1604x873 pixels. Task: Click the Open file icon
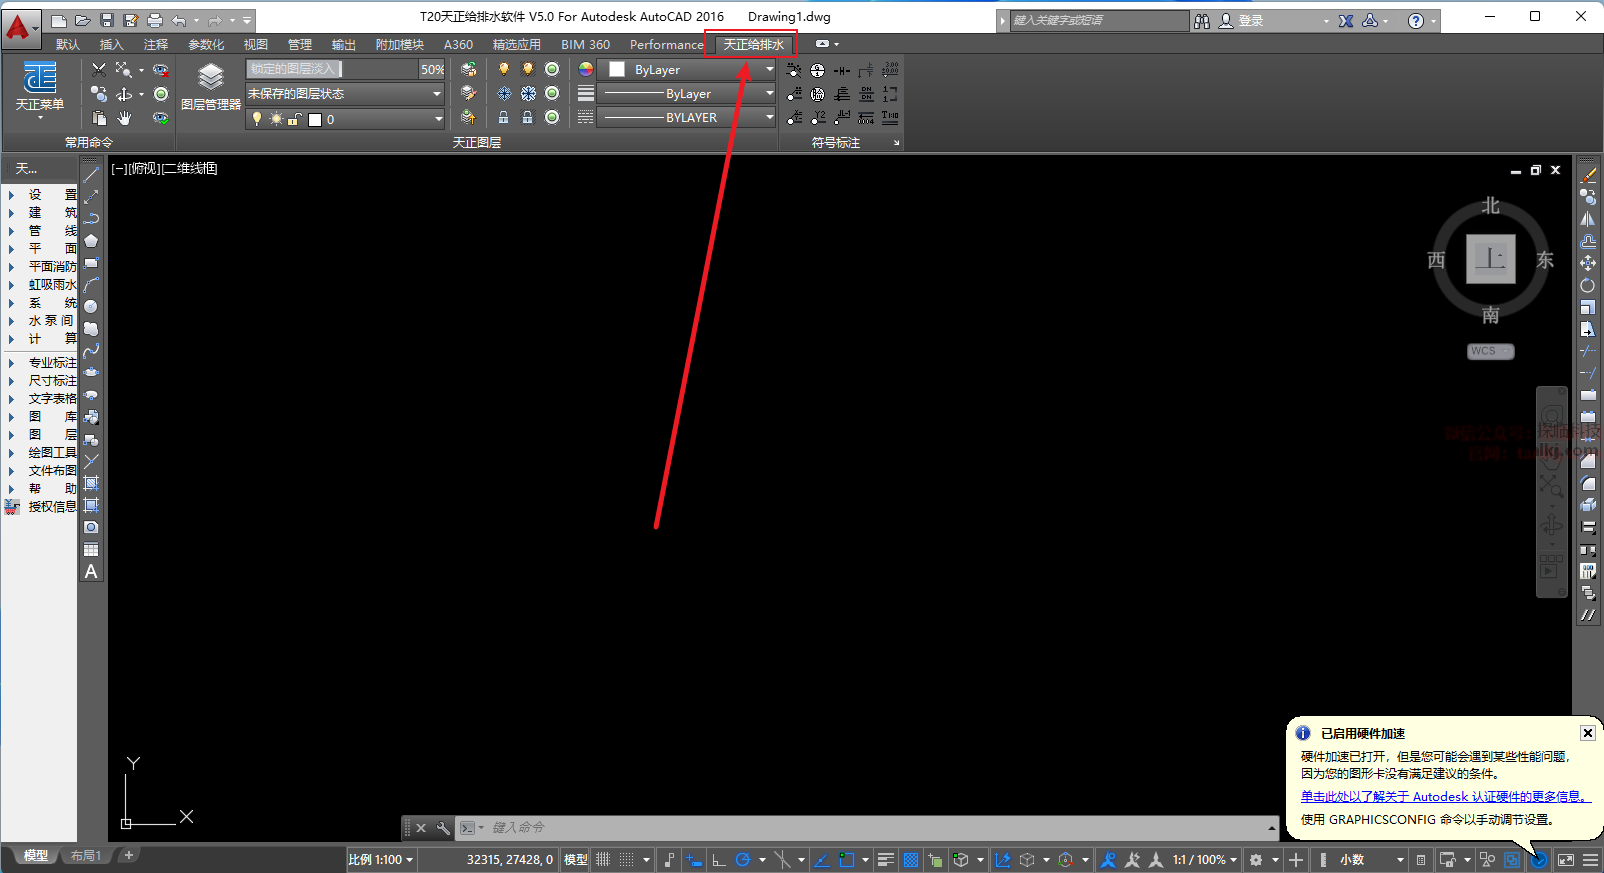pyautogui.click(x=83, y=20)
